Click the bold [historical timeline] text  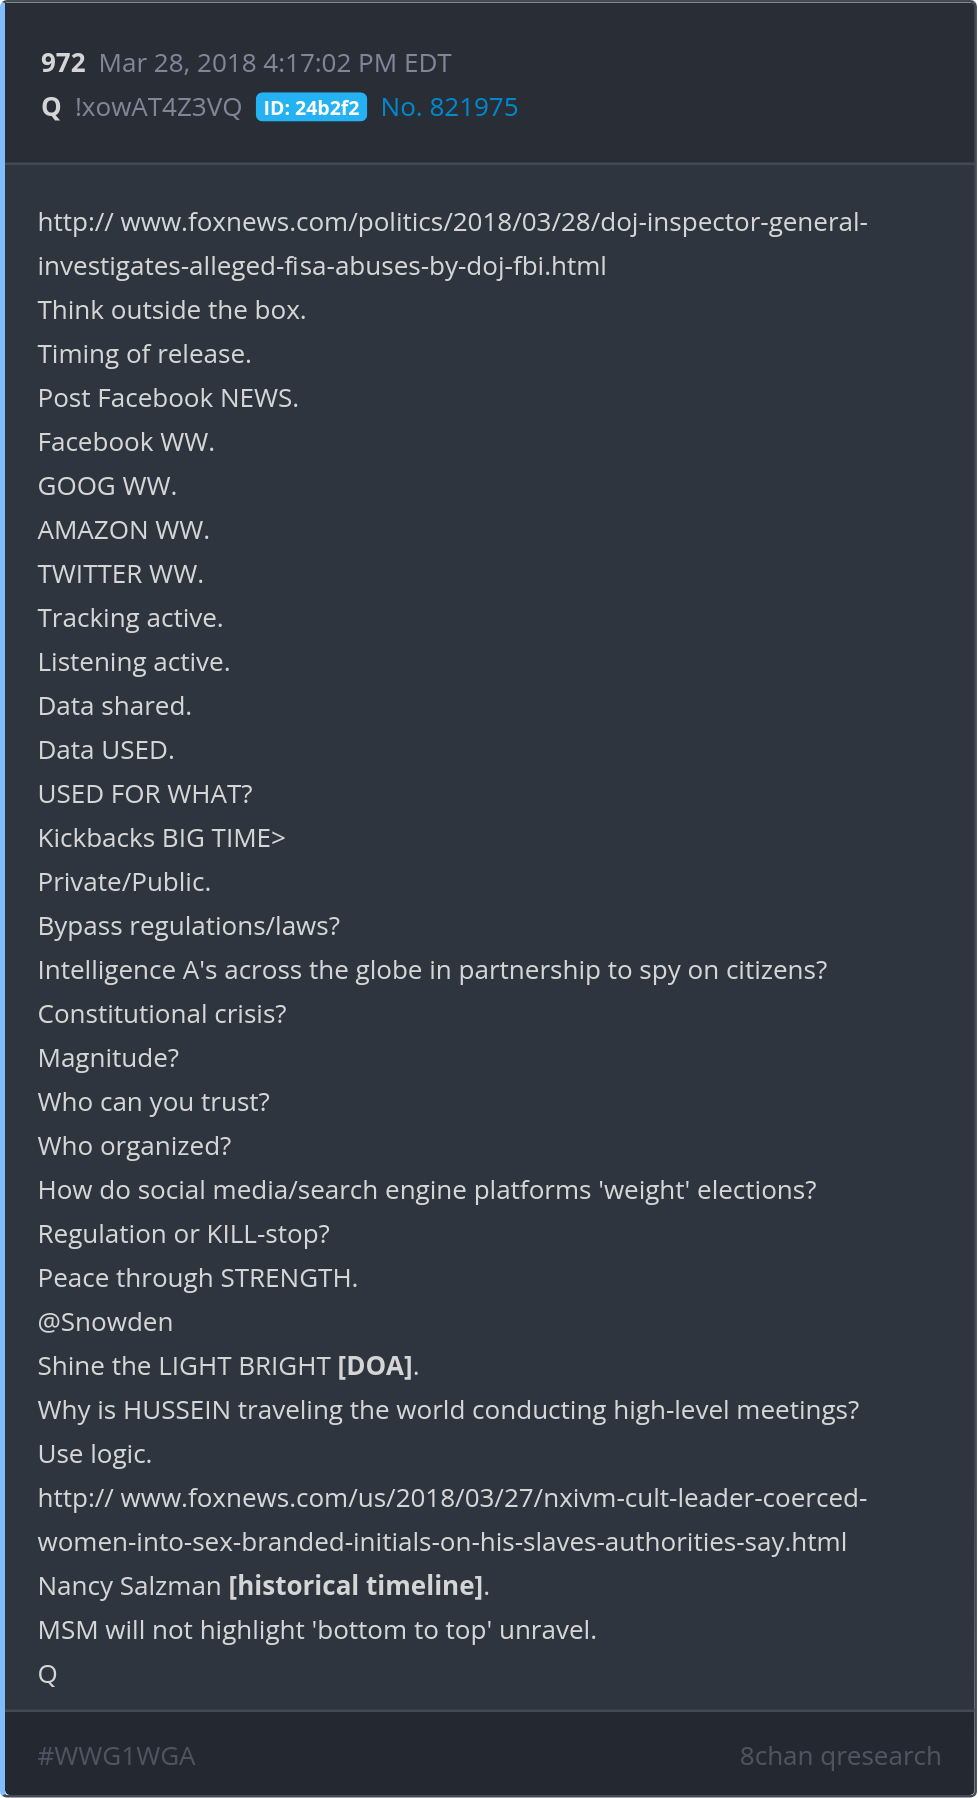pyautogui.click(x=356, y=1586)
